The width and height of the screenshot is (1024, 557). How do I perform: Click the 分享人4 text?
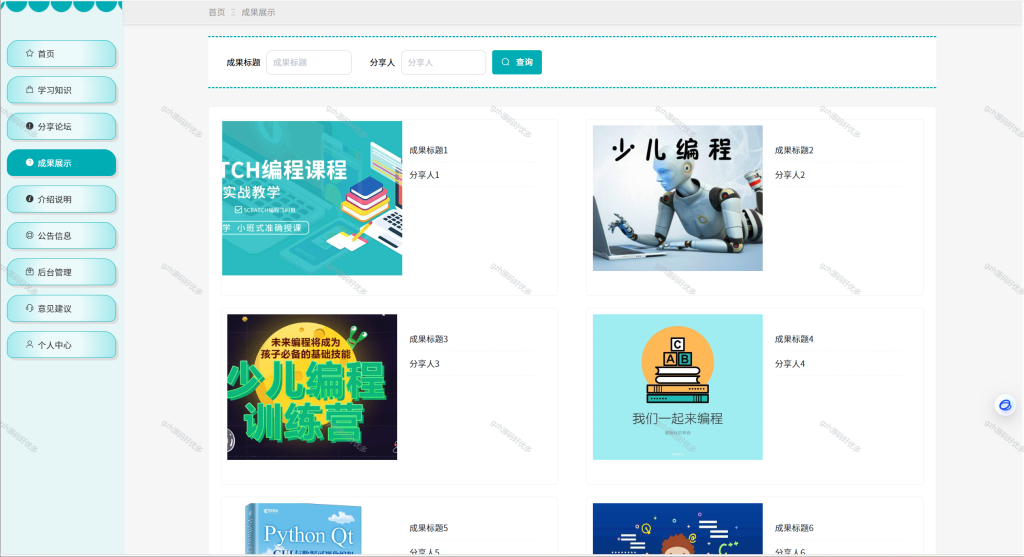pyautogui.click(x=790, y=364)
